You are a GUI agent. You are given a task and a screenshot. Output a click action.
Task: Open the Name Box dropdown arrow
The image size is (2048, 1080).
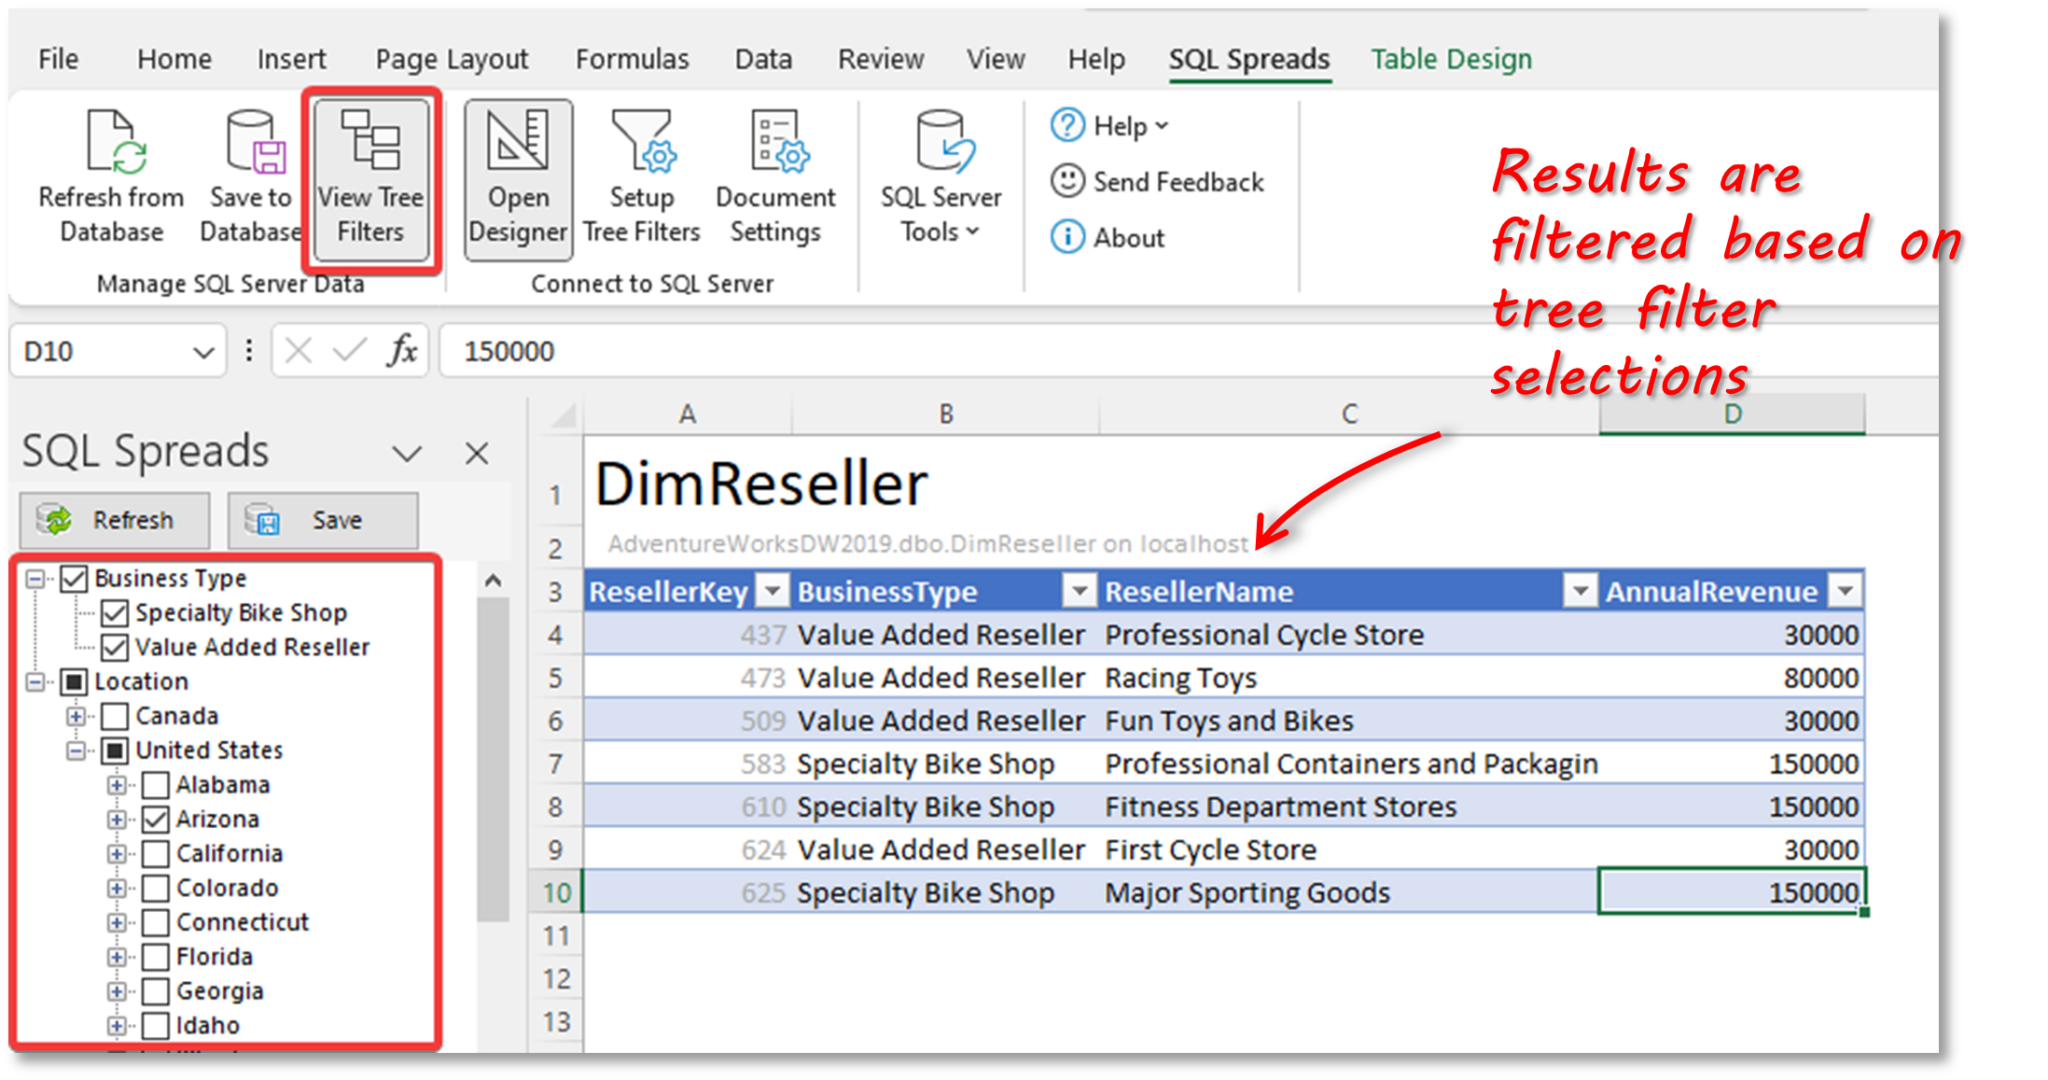click(203, 352)
